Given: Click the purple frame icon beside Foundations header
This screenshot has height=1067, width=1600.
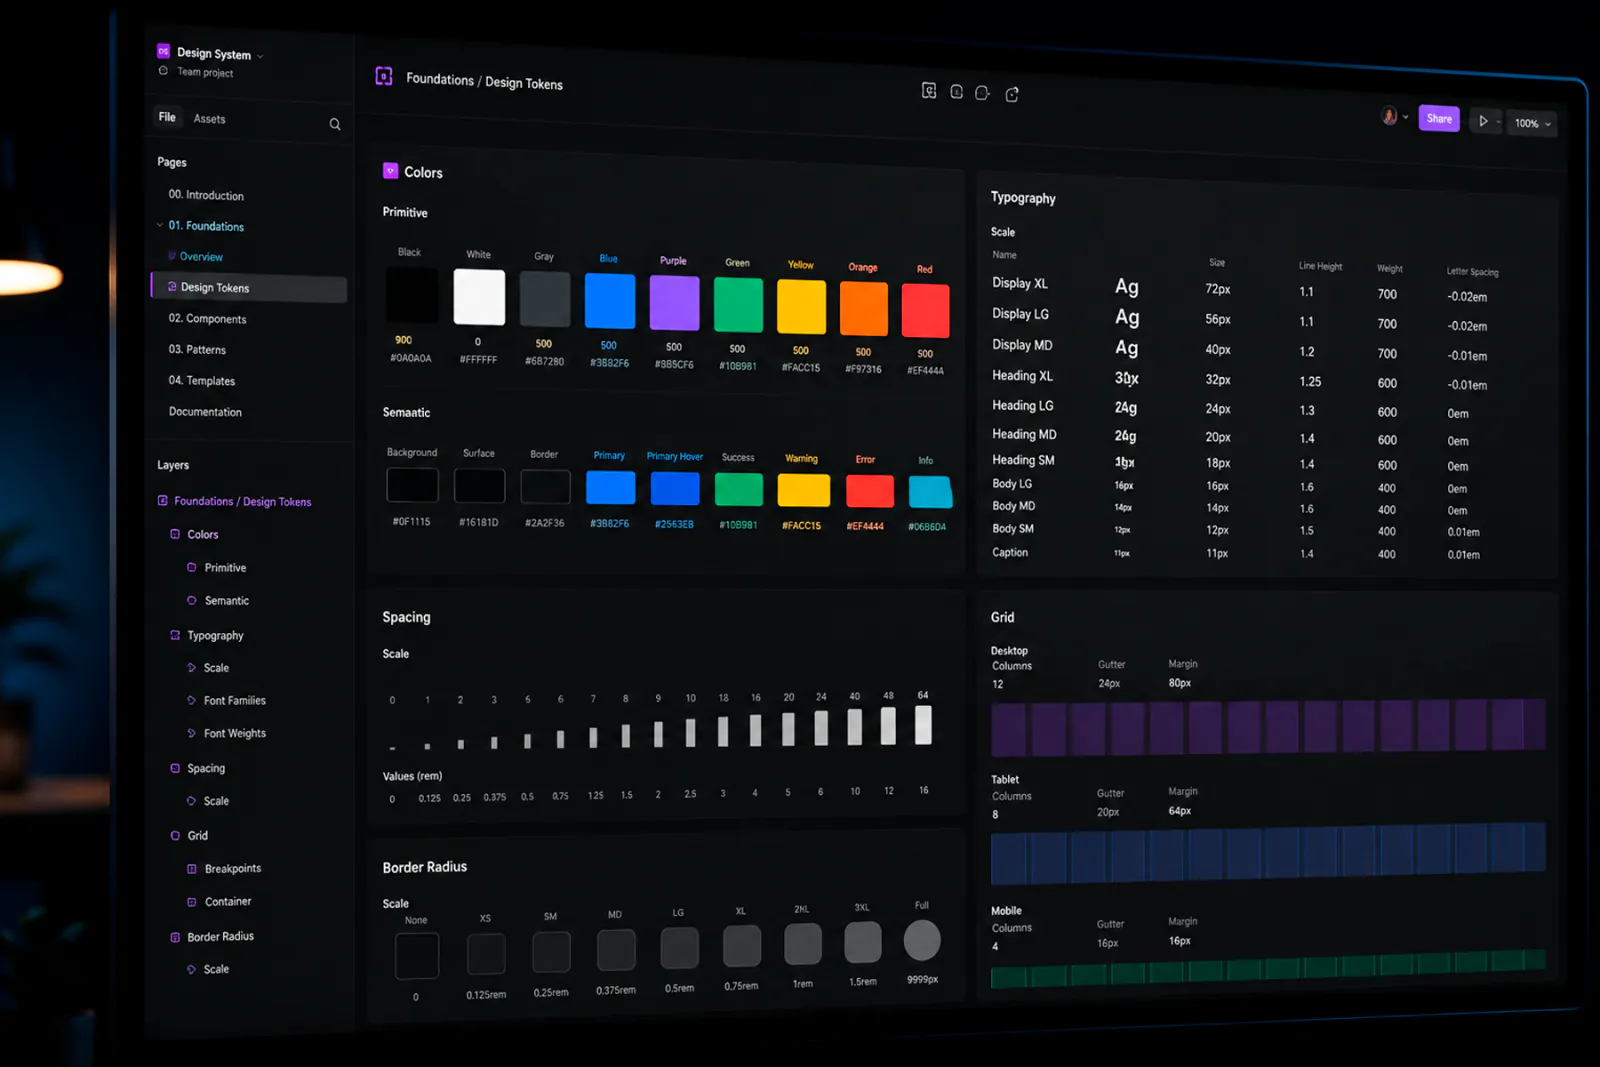Looking at the screenshot, I should [x=384, y=76].
